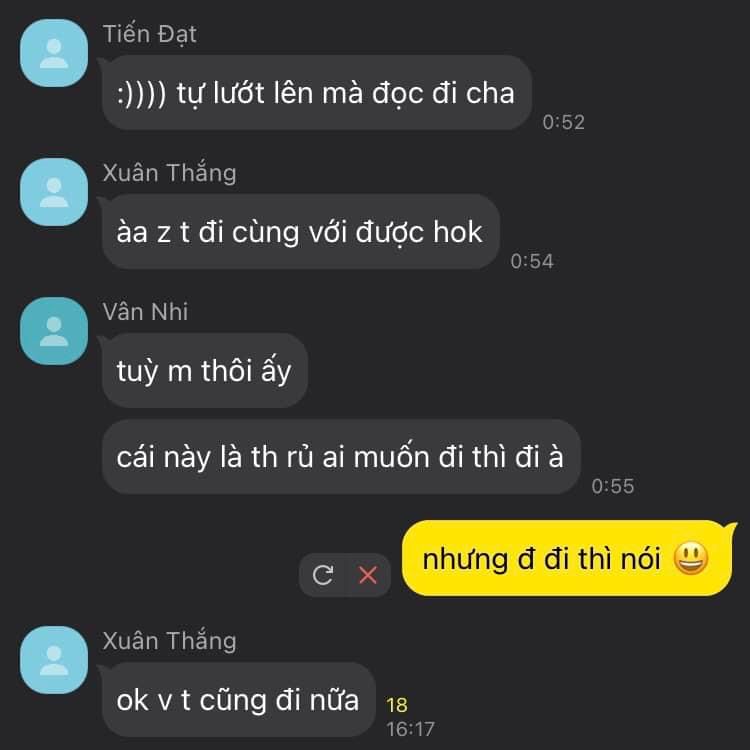Click the Xuân Thắng name above the last message
750x750 pixels.
pyautogui.click(x=170, y=641)
